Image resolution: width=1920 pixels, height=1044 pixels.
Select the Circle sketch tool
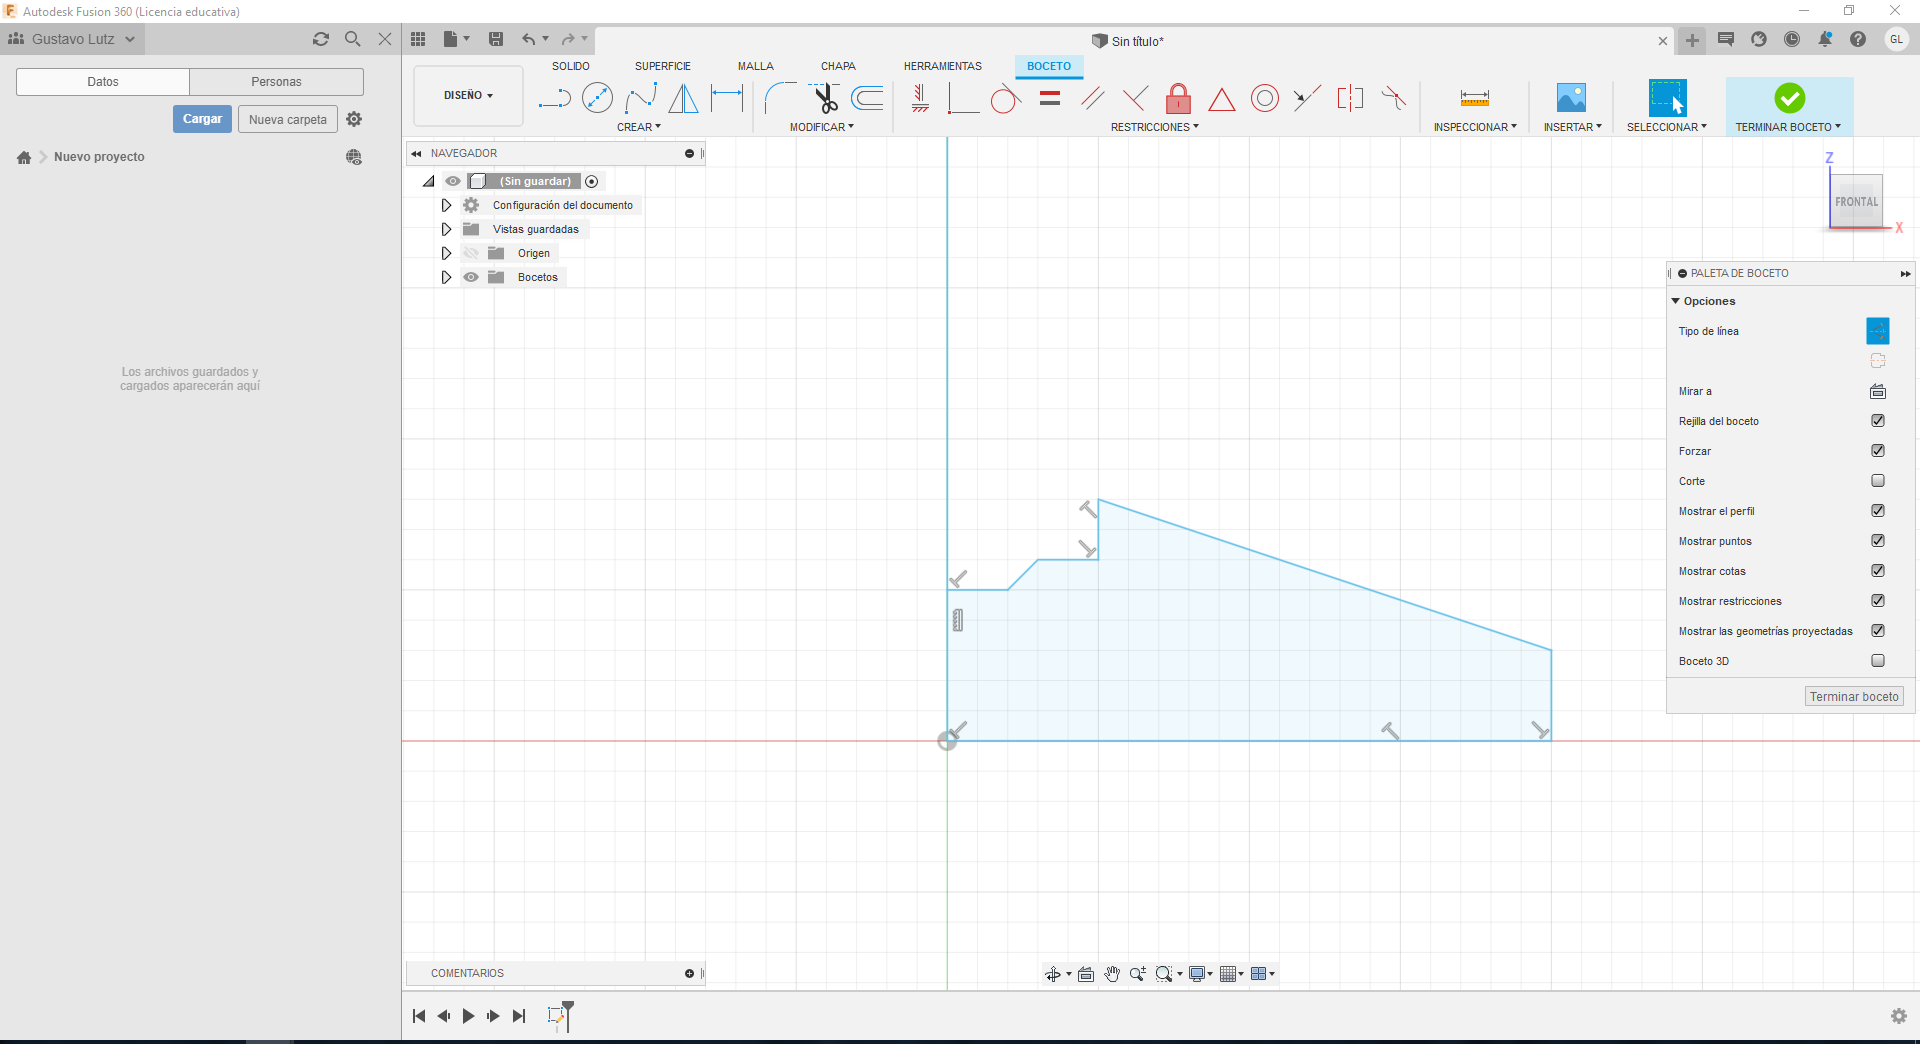597,98
